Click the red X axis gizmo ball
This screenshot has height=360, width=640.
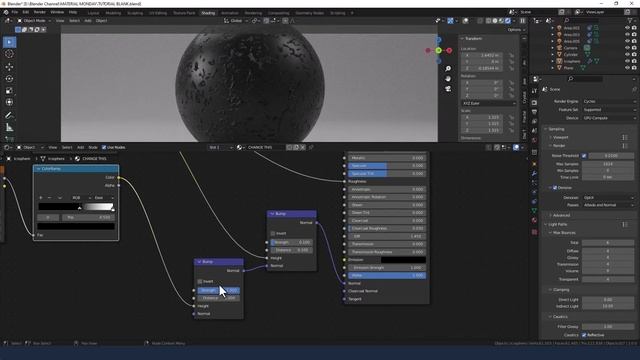tap(449, 51)
